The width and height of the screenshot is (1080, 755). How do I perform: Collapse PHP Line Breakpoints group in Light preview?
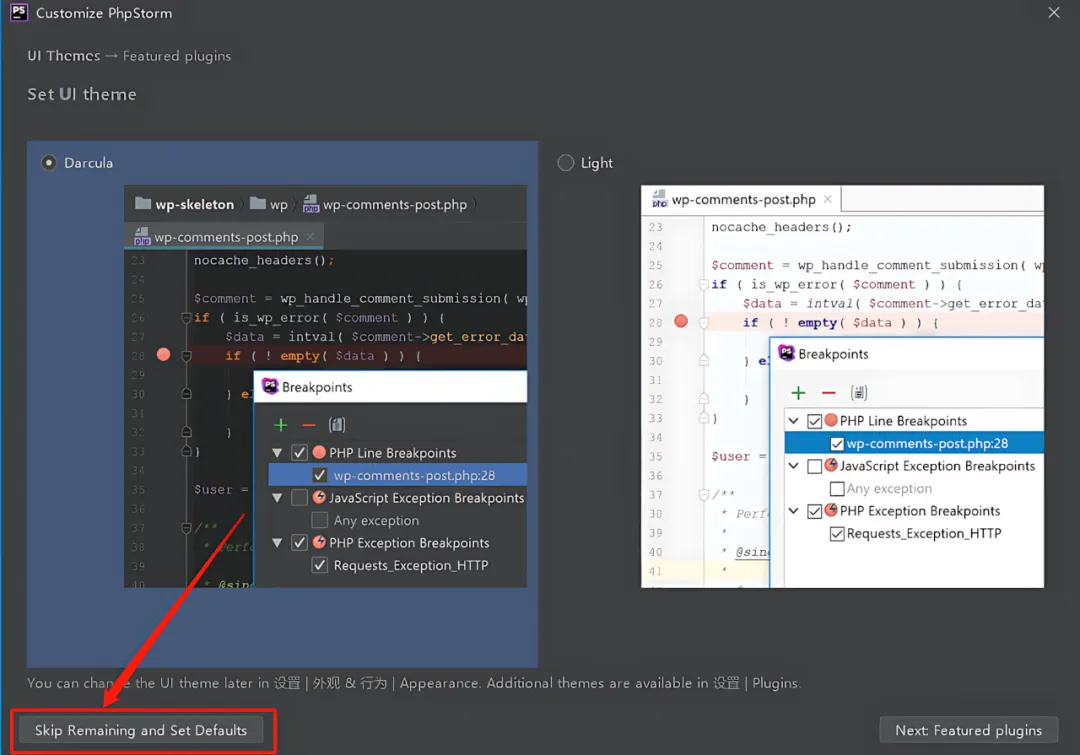click(793, 421)
